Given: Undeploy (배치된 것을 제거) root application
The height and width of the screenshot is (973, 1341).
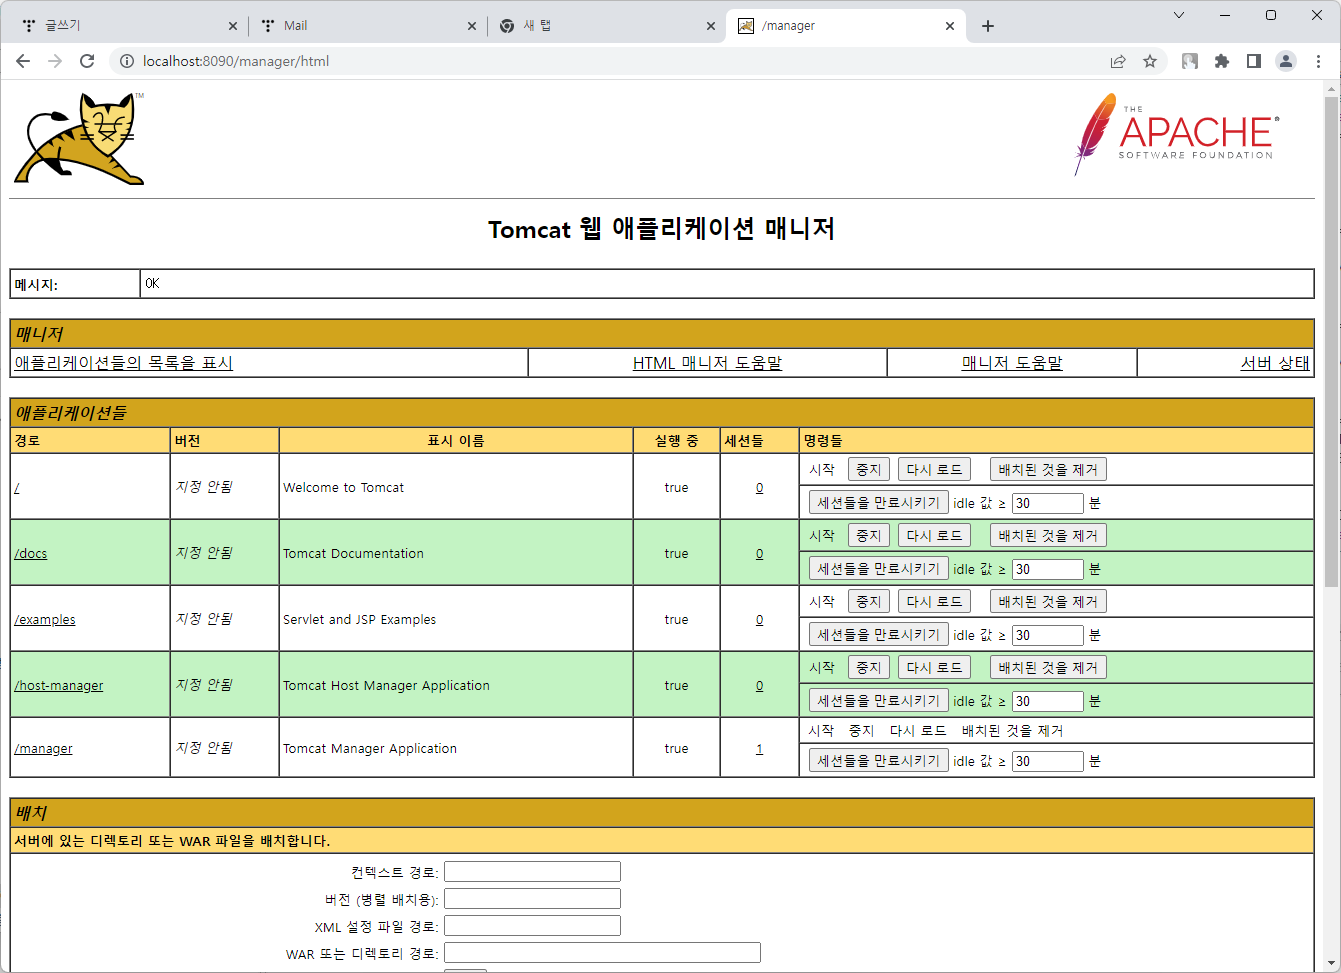Looking at the screenshot, I should 1048,469.
